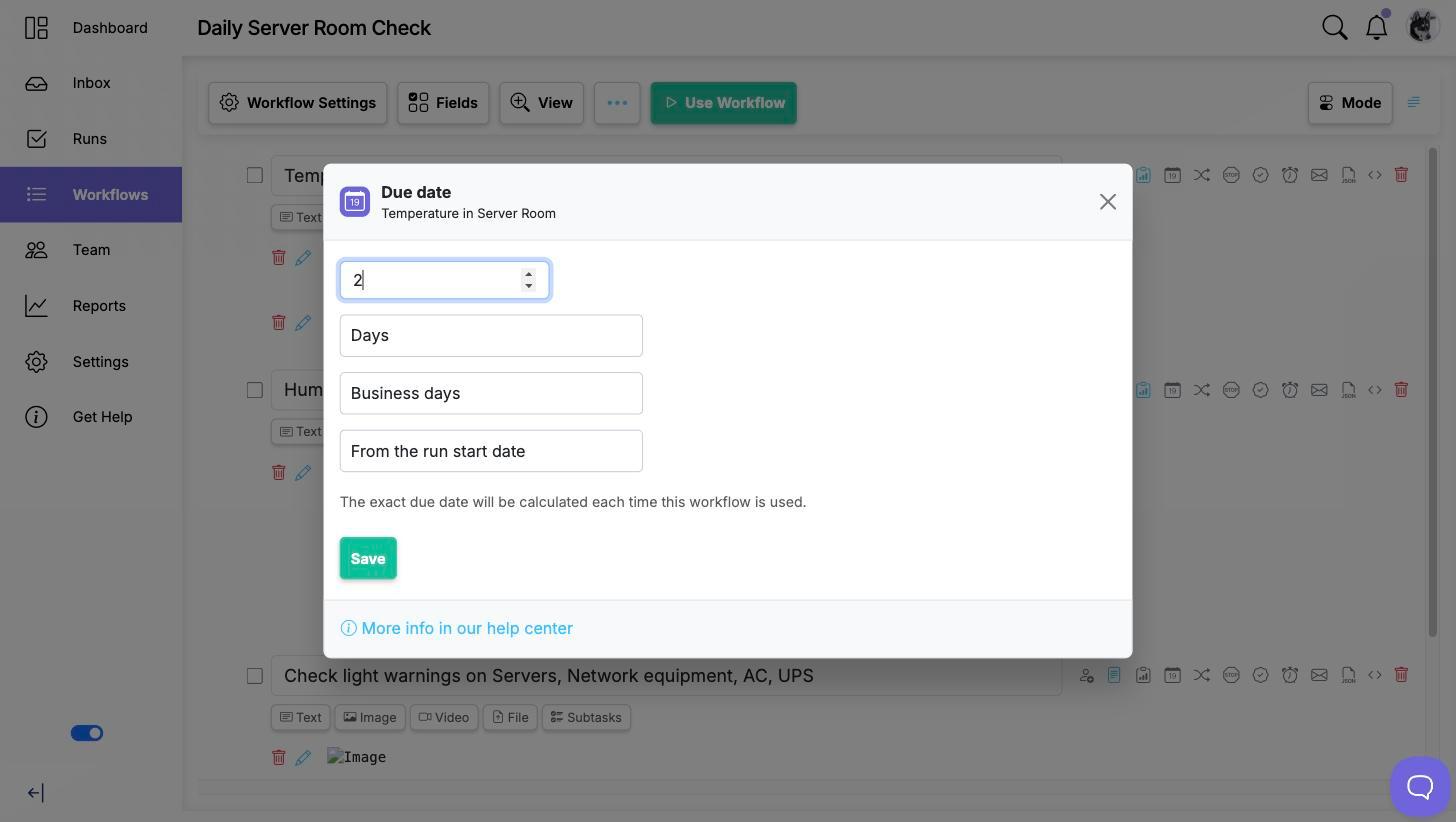Screen dimensions: 1456x822
Task: Delete the Check light warnings step
Action: [1401, 675]
